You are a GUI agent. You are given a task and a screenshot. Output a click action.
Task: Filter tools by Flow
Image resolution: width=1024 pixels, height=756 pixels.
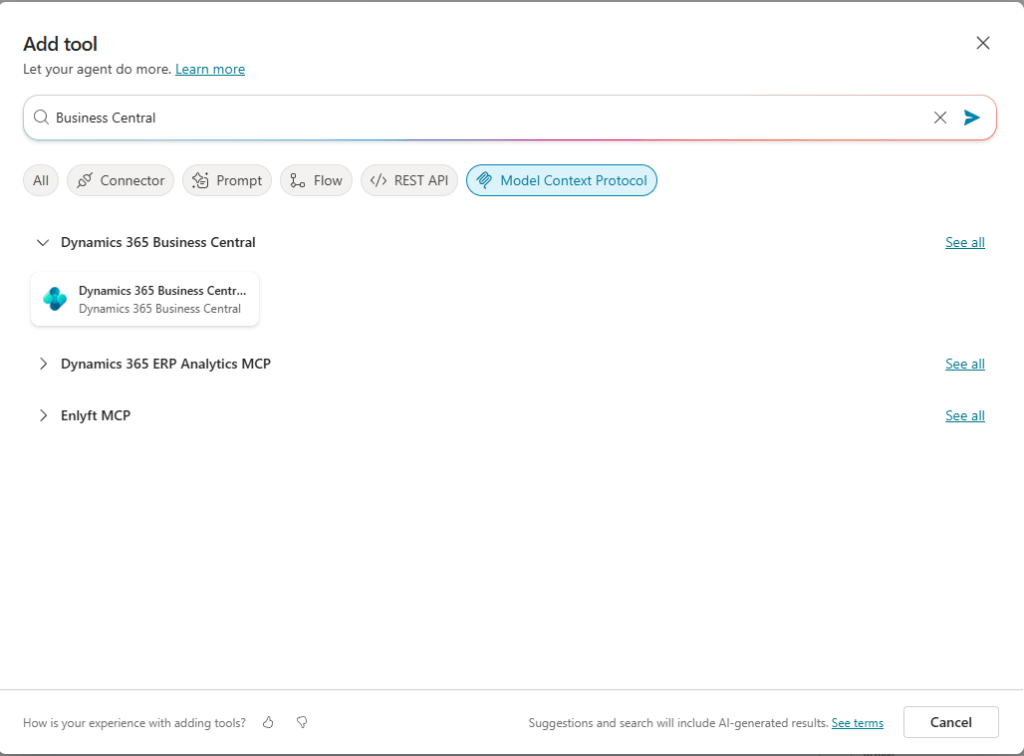(316, 181)
